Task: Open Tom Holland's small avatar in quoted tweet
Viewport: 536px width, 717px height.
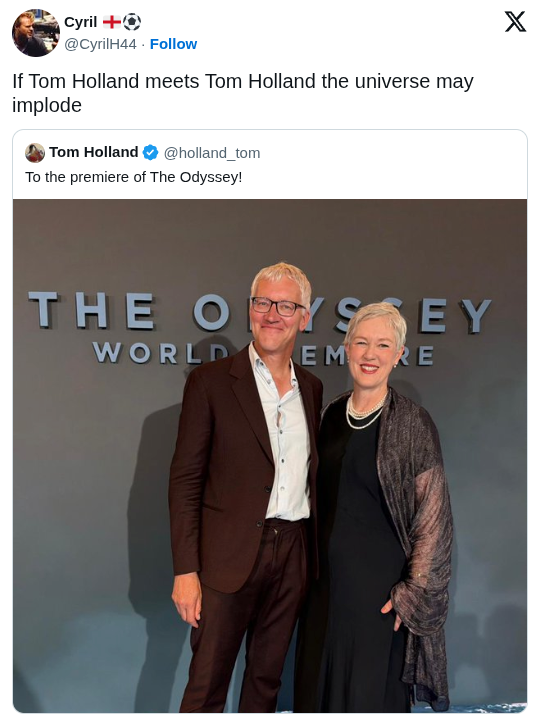Action: click(35, 153)
